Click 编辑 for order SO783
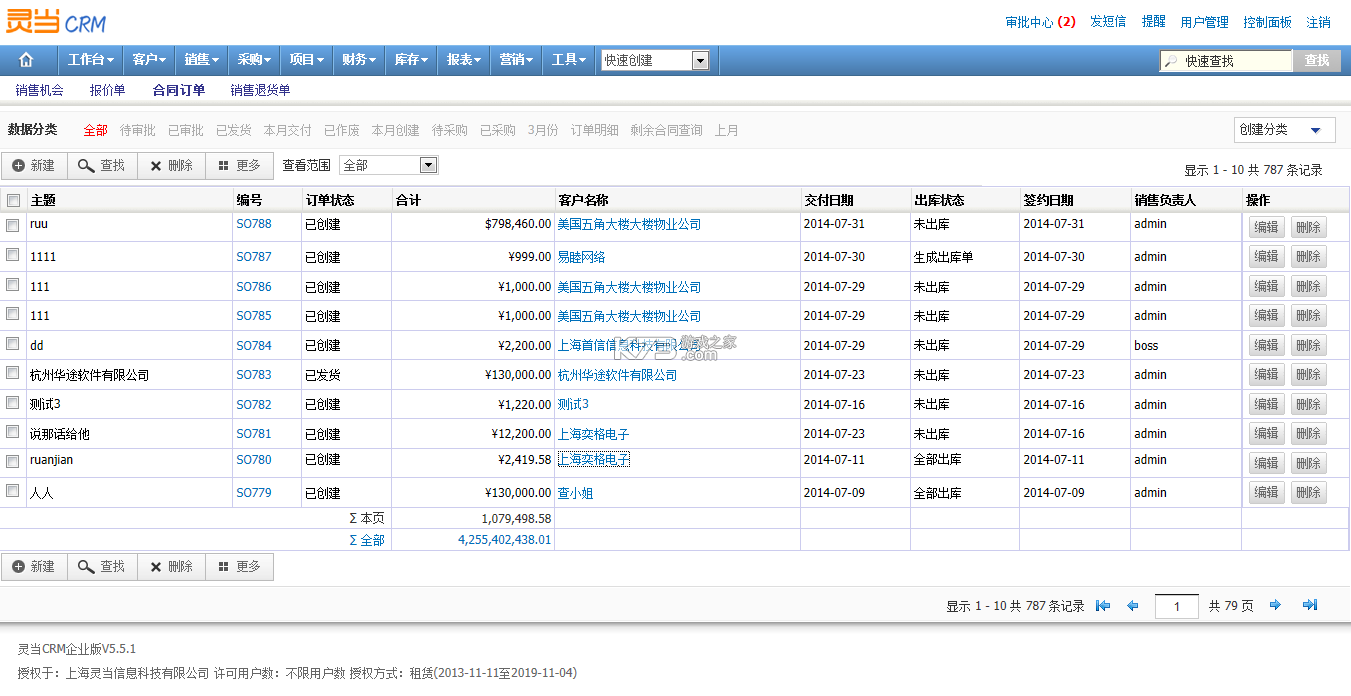1351x696 pixels. pos(1267,375)
